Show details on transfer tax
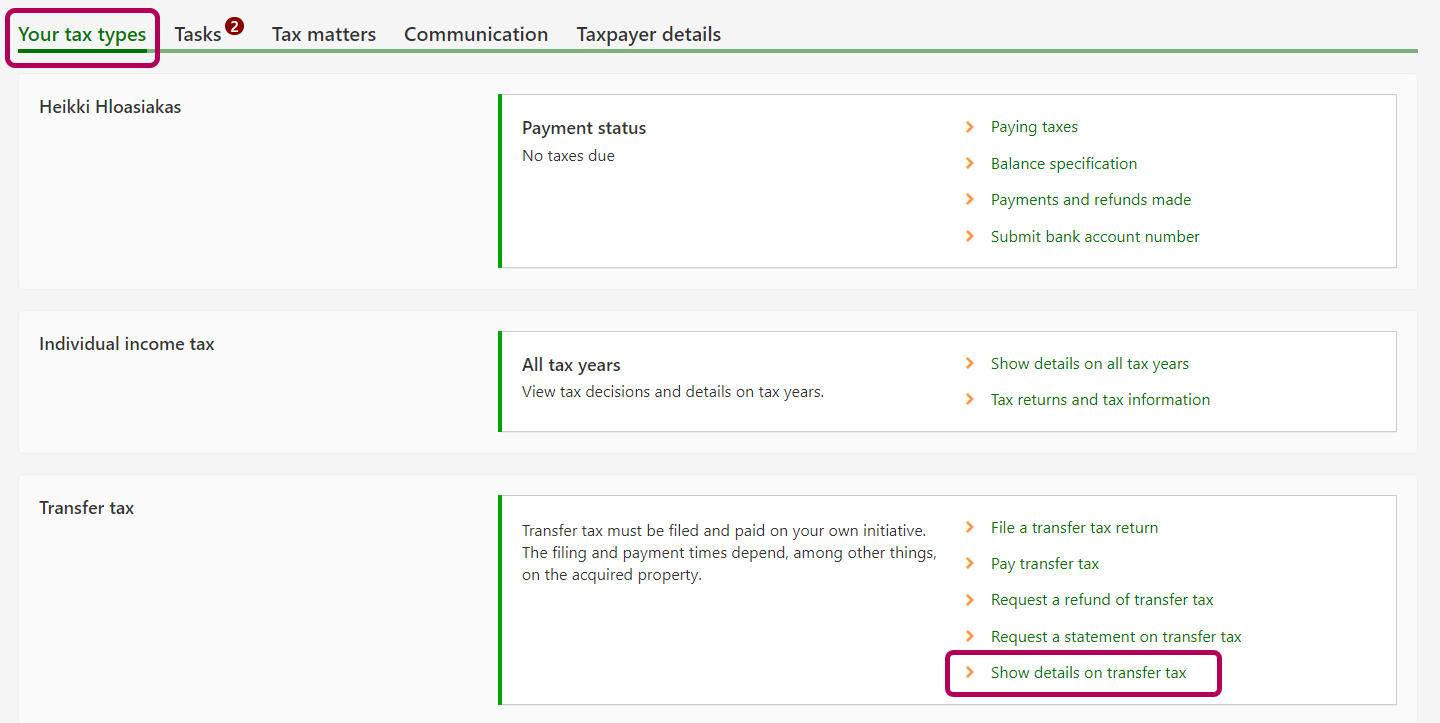Image resolution: width=1440 pixels, height=723 pixels. [x=1088, y=673]
